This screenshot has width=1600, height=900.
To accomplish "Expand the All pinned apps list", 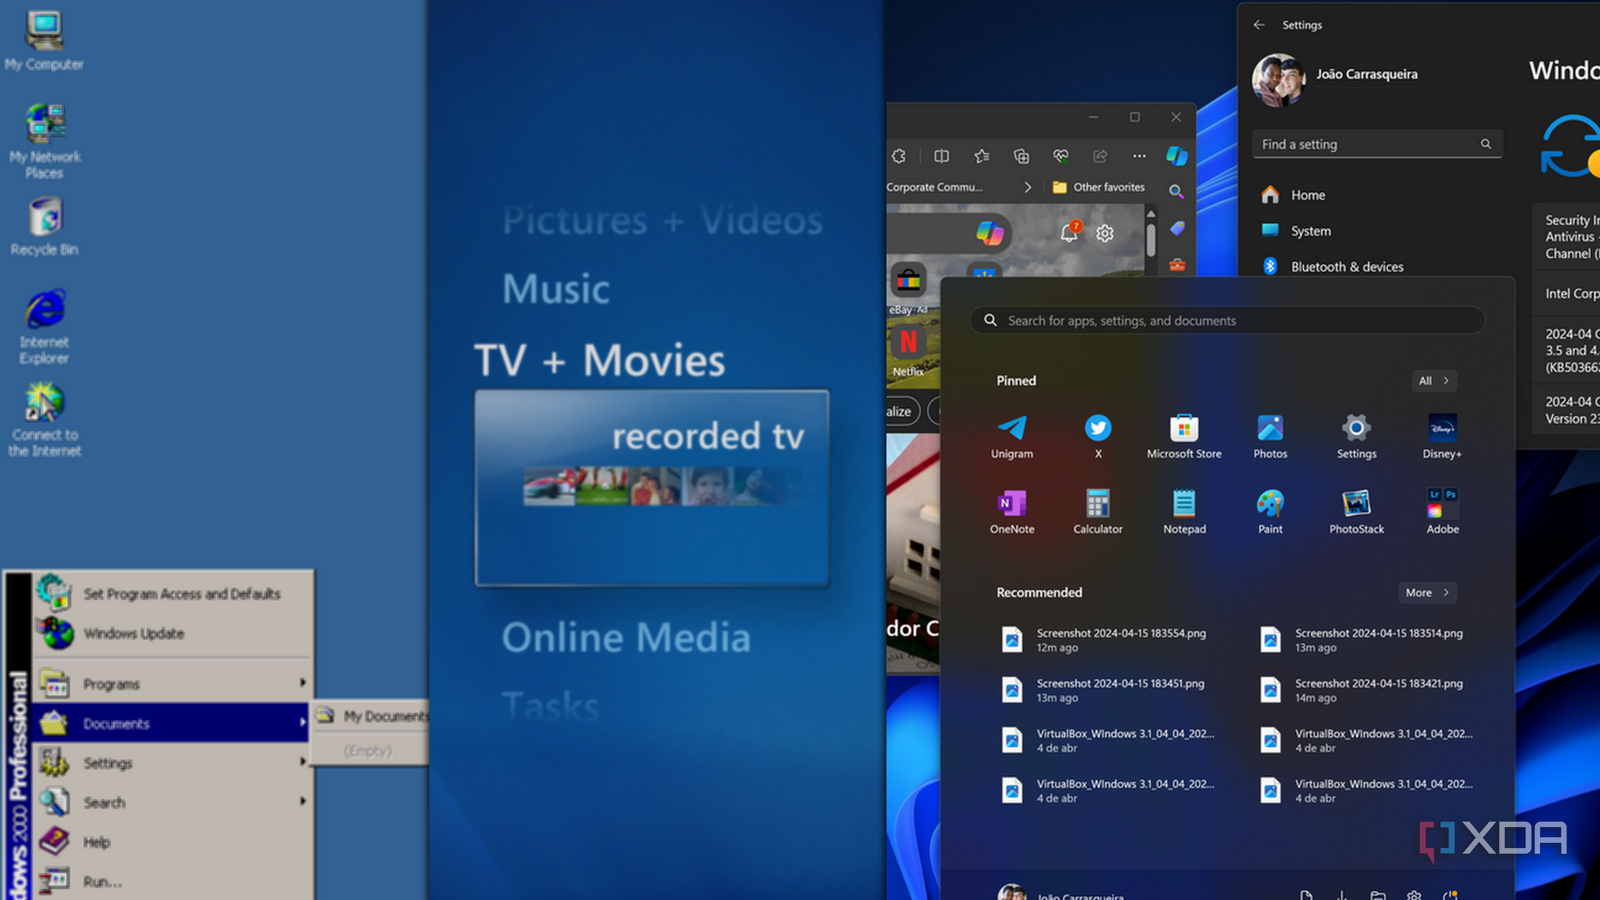I will 1433,381.
